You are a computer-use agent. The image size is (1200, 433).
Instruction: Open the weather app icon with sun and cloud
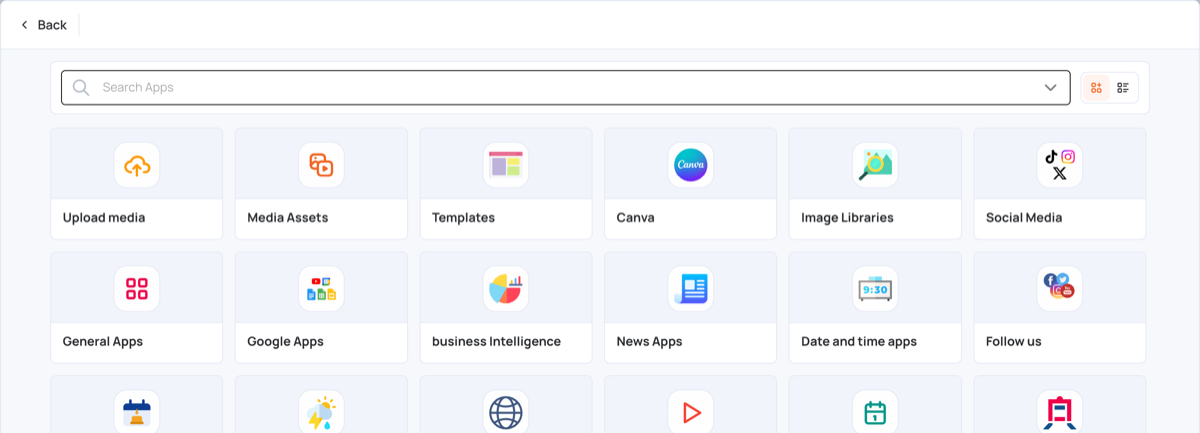click(x=321, y=412)
